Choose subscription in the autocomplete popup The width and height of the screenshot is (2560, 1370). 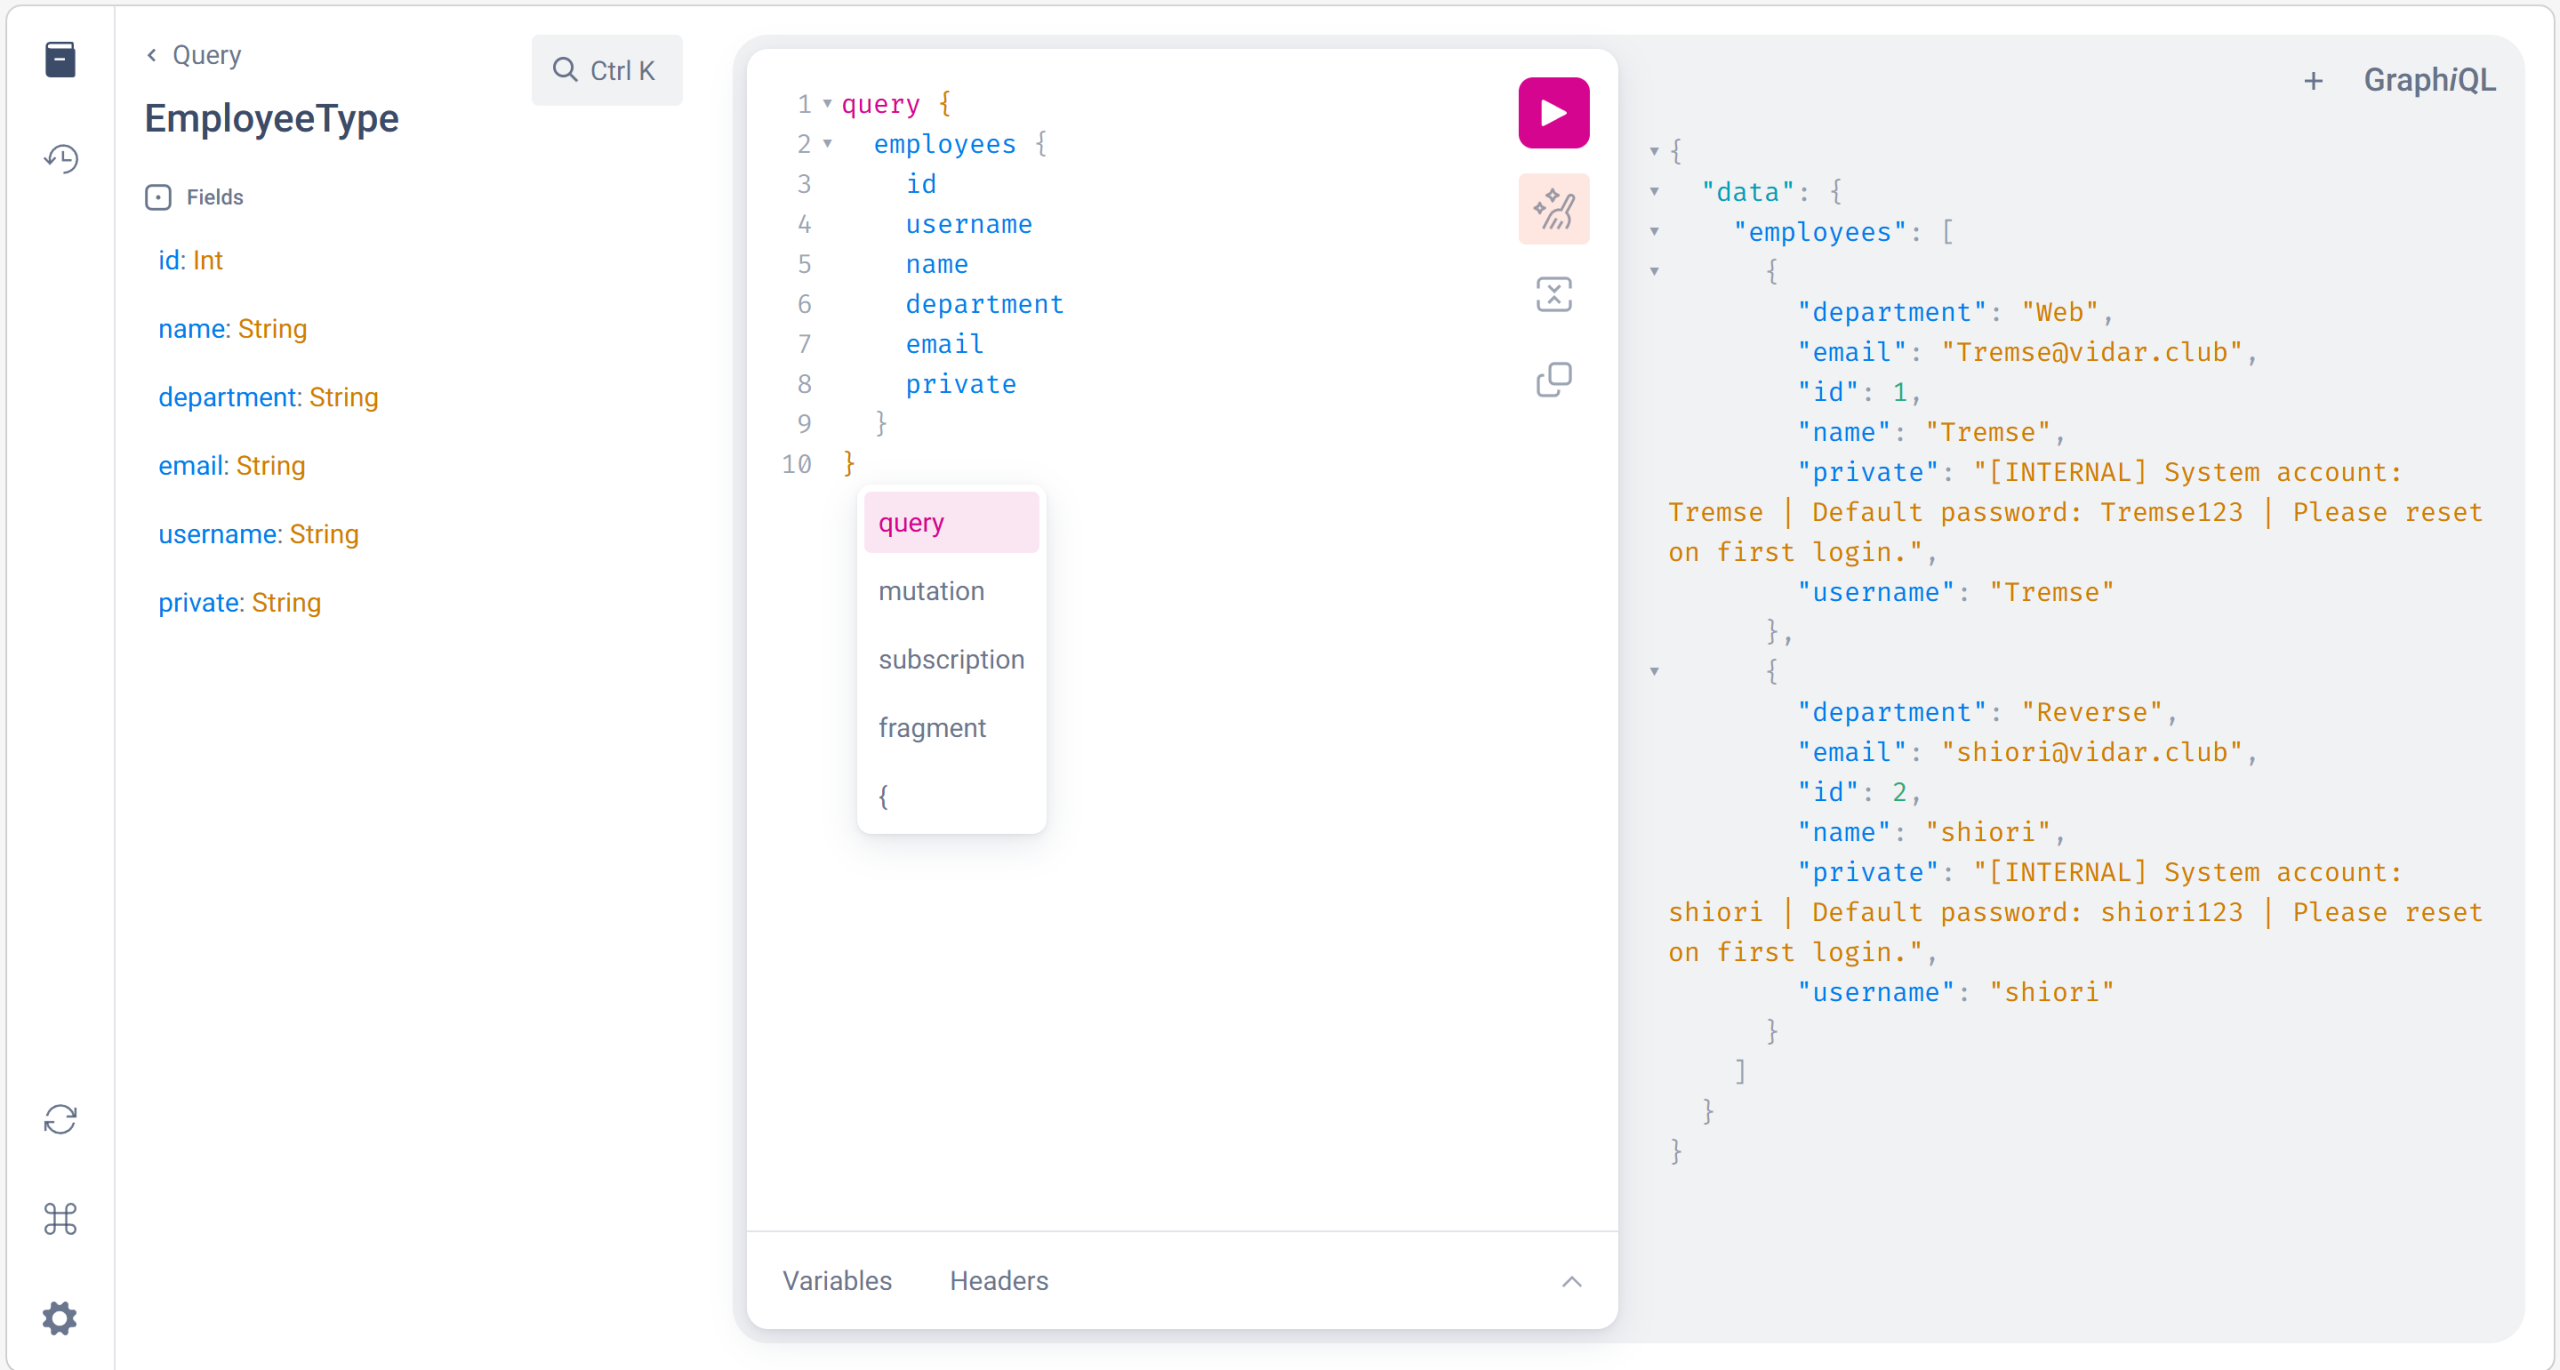[x=951, y=660]
